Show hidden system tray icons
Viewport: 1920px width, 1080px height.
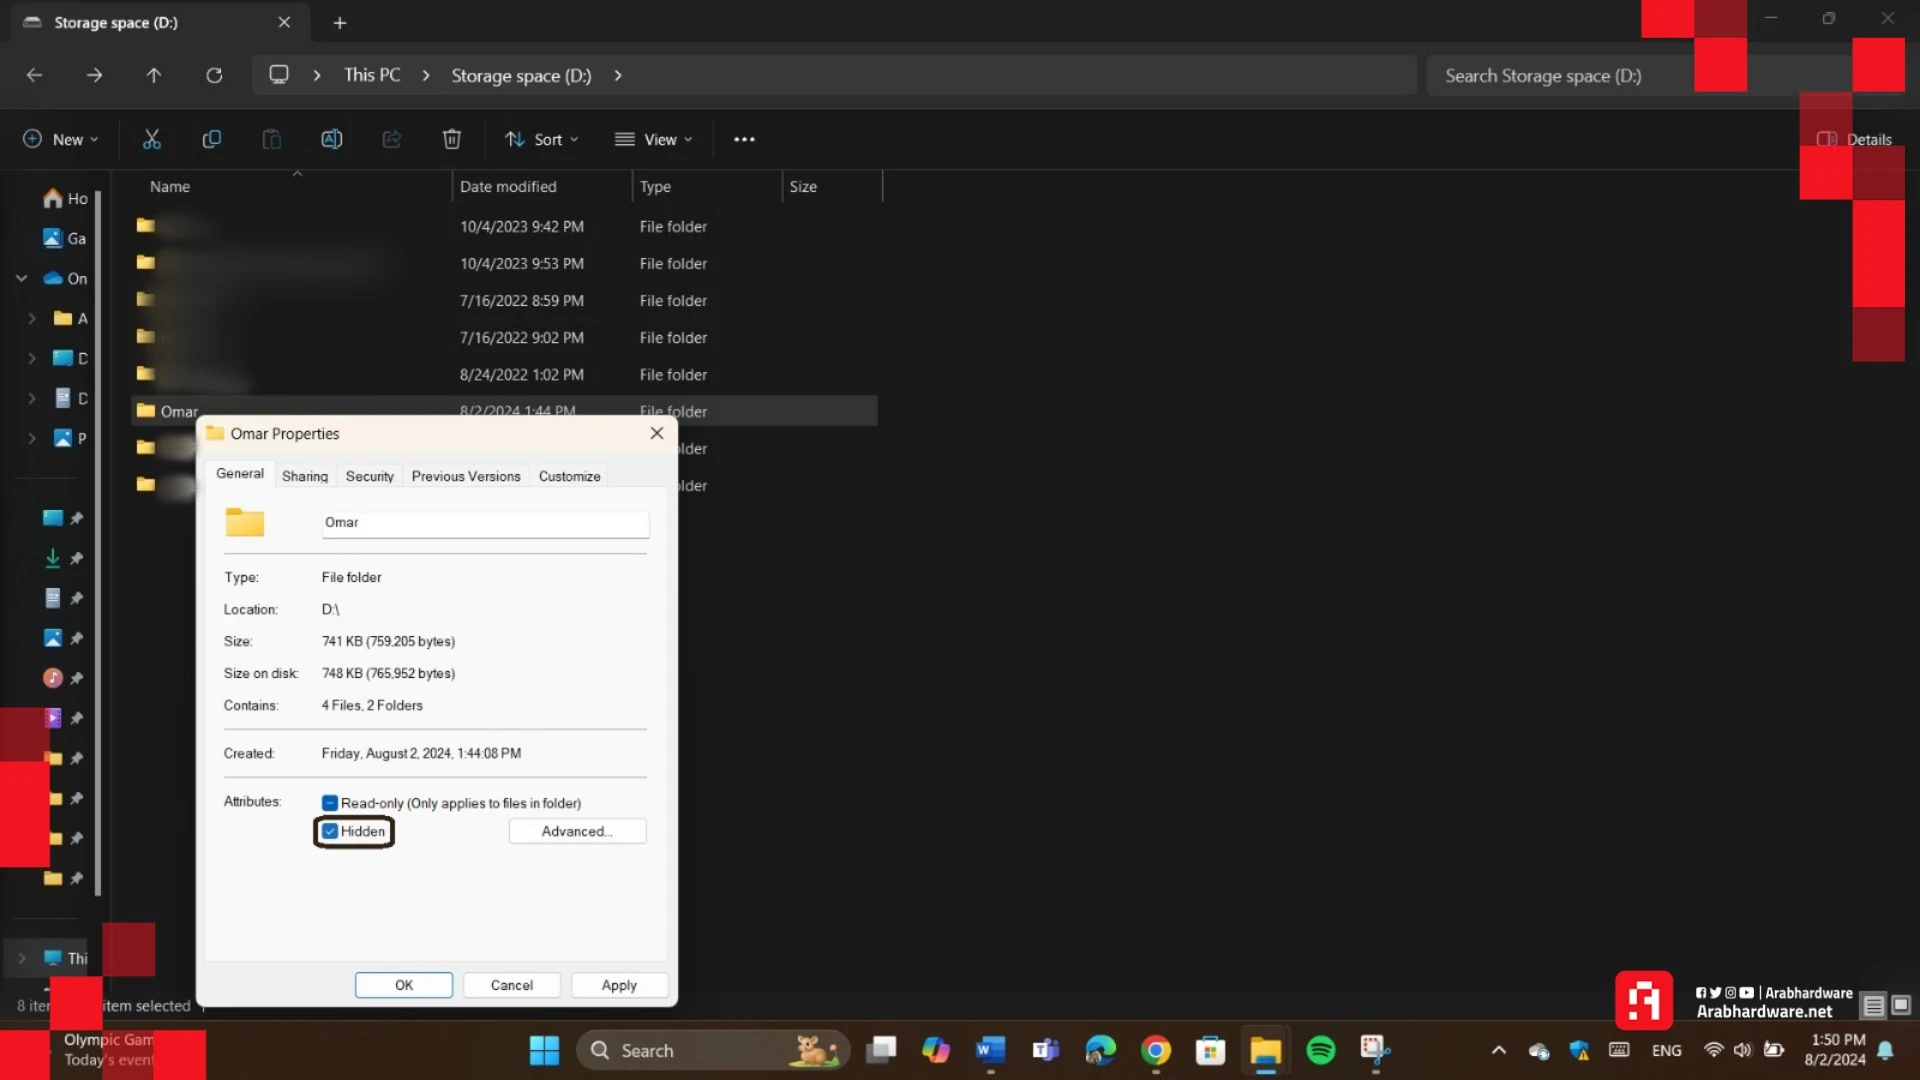tap(1498, 1050)
